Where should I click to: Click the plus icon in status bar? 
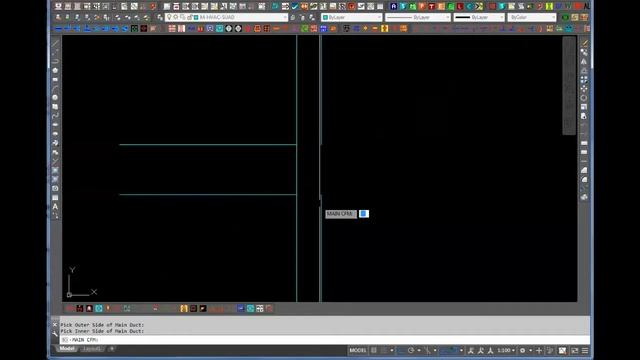pyautogui.click(x=539, y=350)
